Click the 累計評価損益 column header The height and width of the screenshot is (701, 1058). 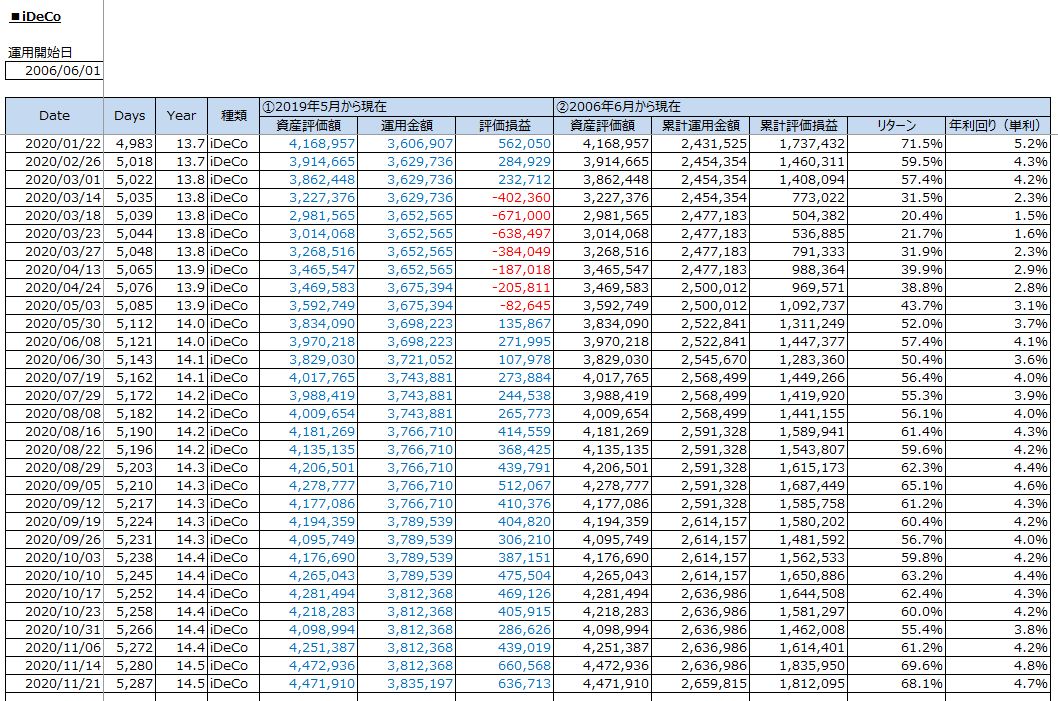(797, 126)
